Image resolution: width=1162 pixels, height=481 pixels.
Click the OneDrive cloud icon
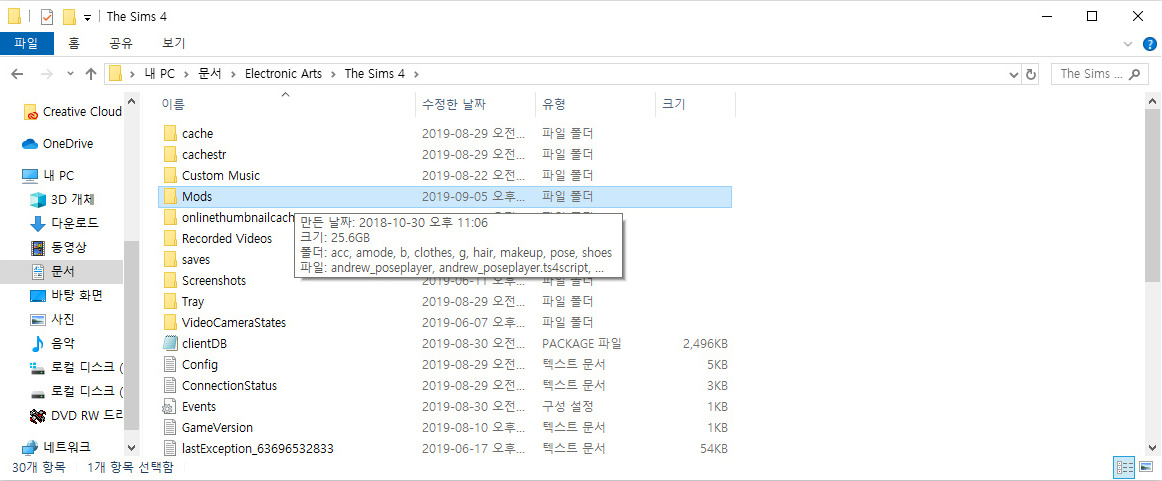pos(30,144)
